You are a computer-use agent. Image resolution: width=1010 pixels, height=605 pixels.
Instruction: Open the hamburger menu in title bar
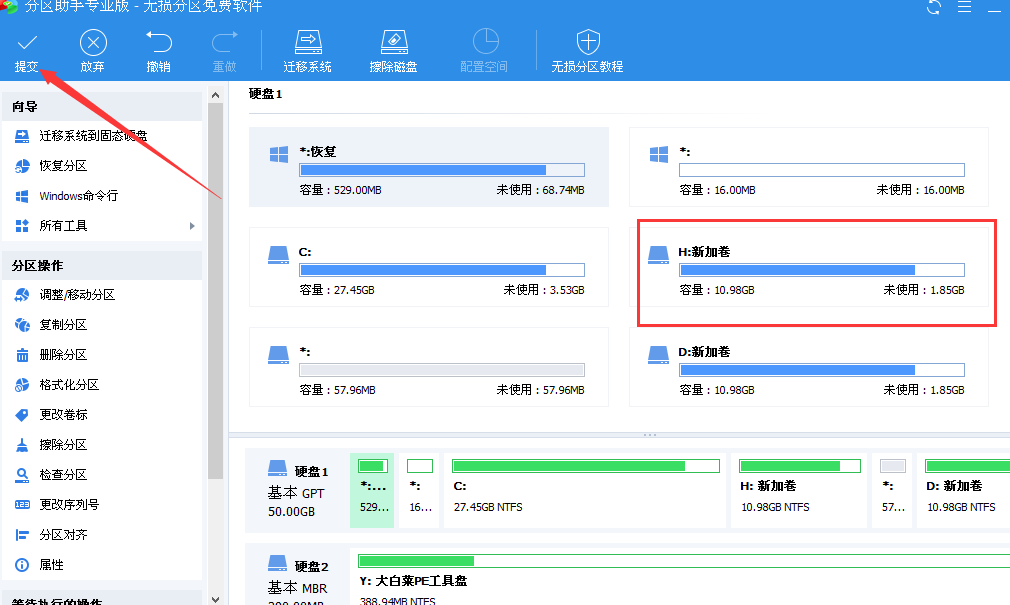coord(964,7)
